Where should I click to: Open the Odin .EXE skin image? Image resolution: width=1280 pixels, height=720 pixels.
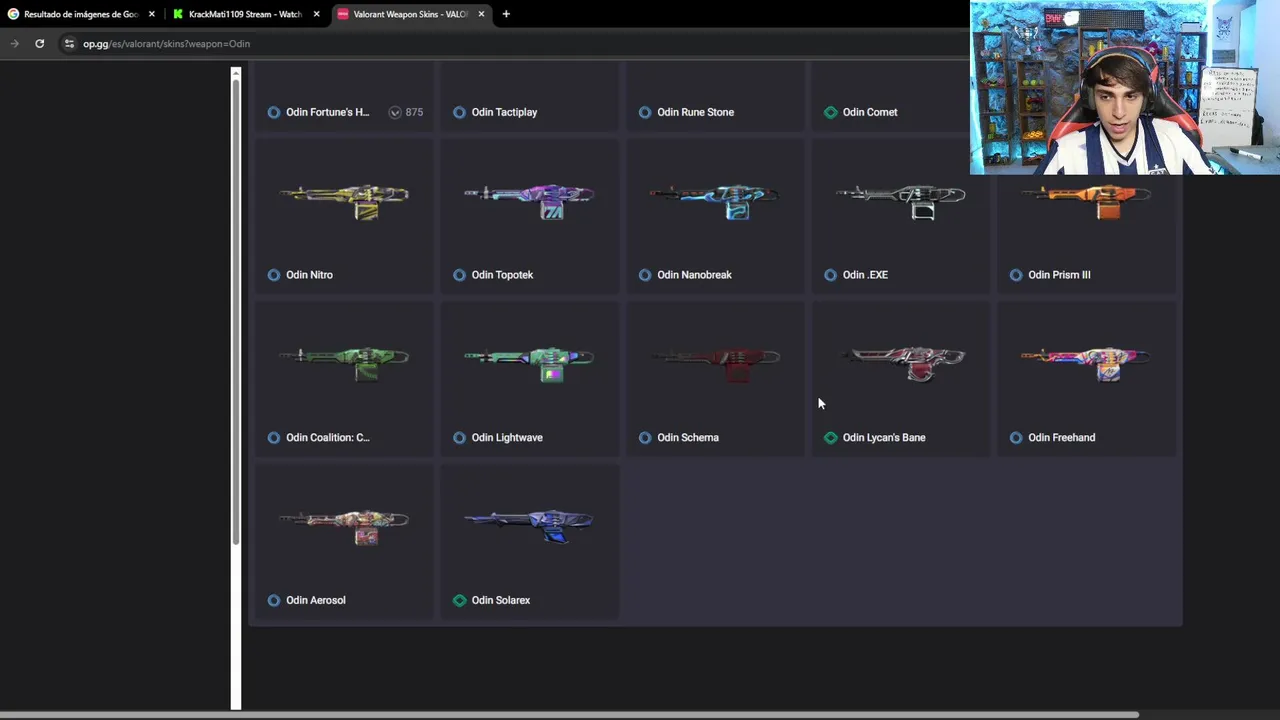point(901,201)
